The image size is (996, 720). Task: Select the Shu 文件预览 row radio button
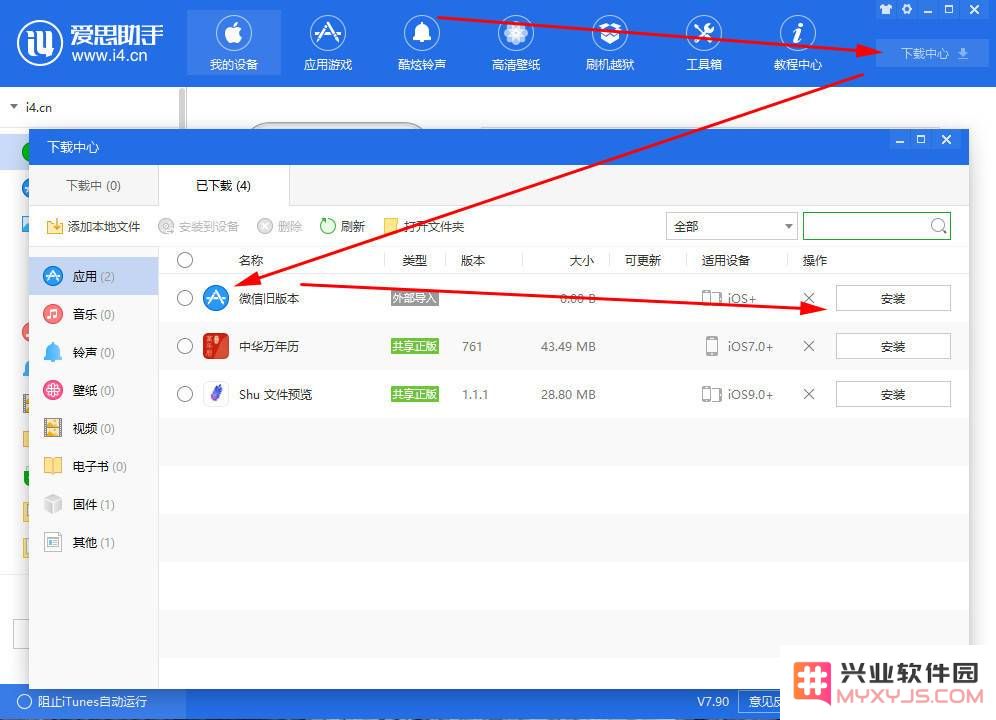tap(185, 394)
